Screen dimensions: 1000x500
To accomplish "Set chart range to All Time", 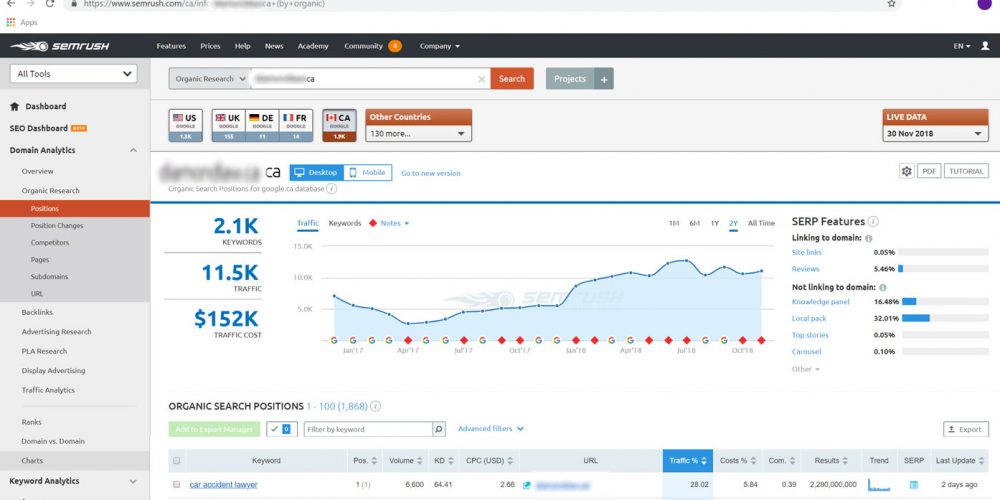I will [x=761, y=223].
